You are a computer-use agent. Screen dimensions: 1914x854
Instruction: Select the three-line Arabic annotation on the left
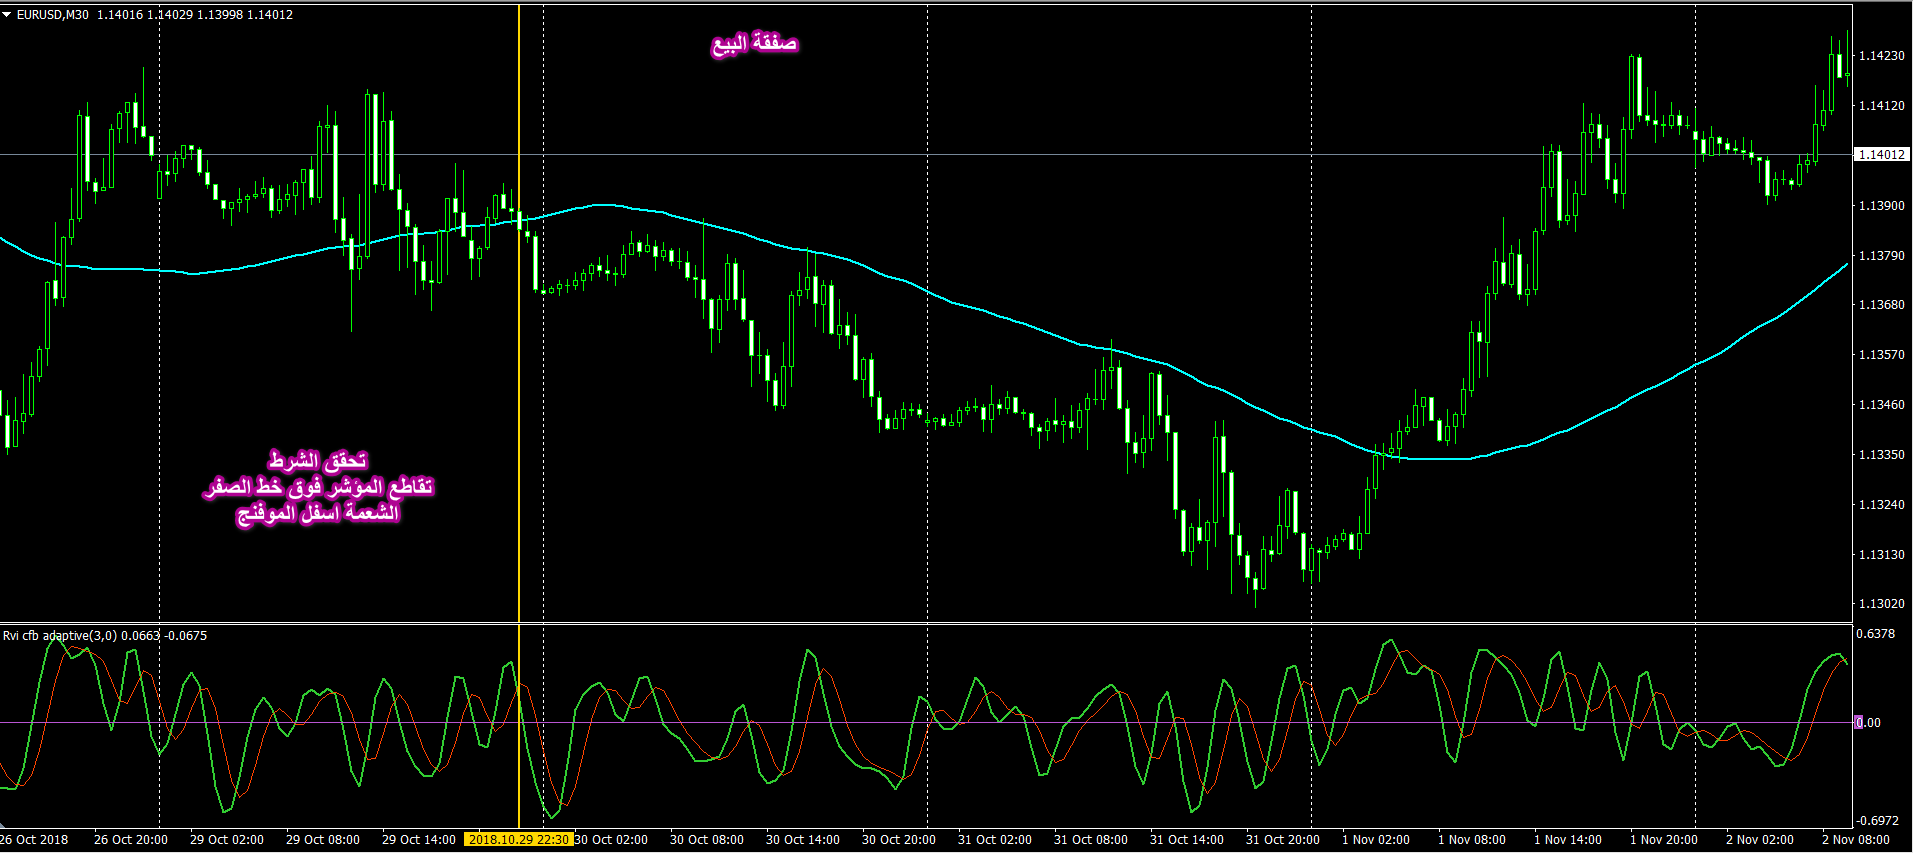tap(319, 487)
